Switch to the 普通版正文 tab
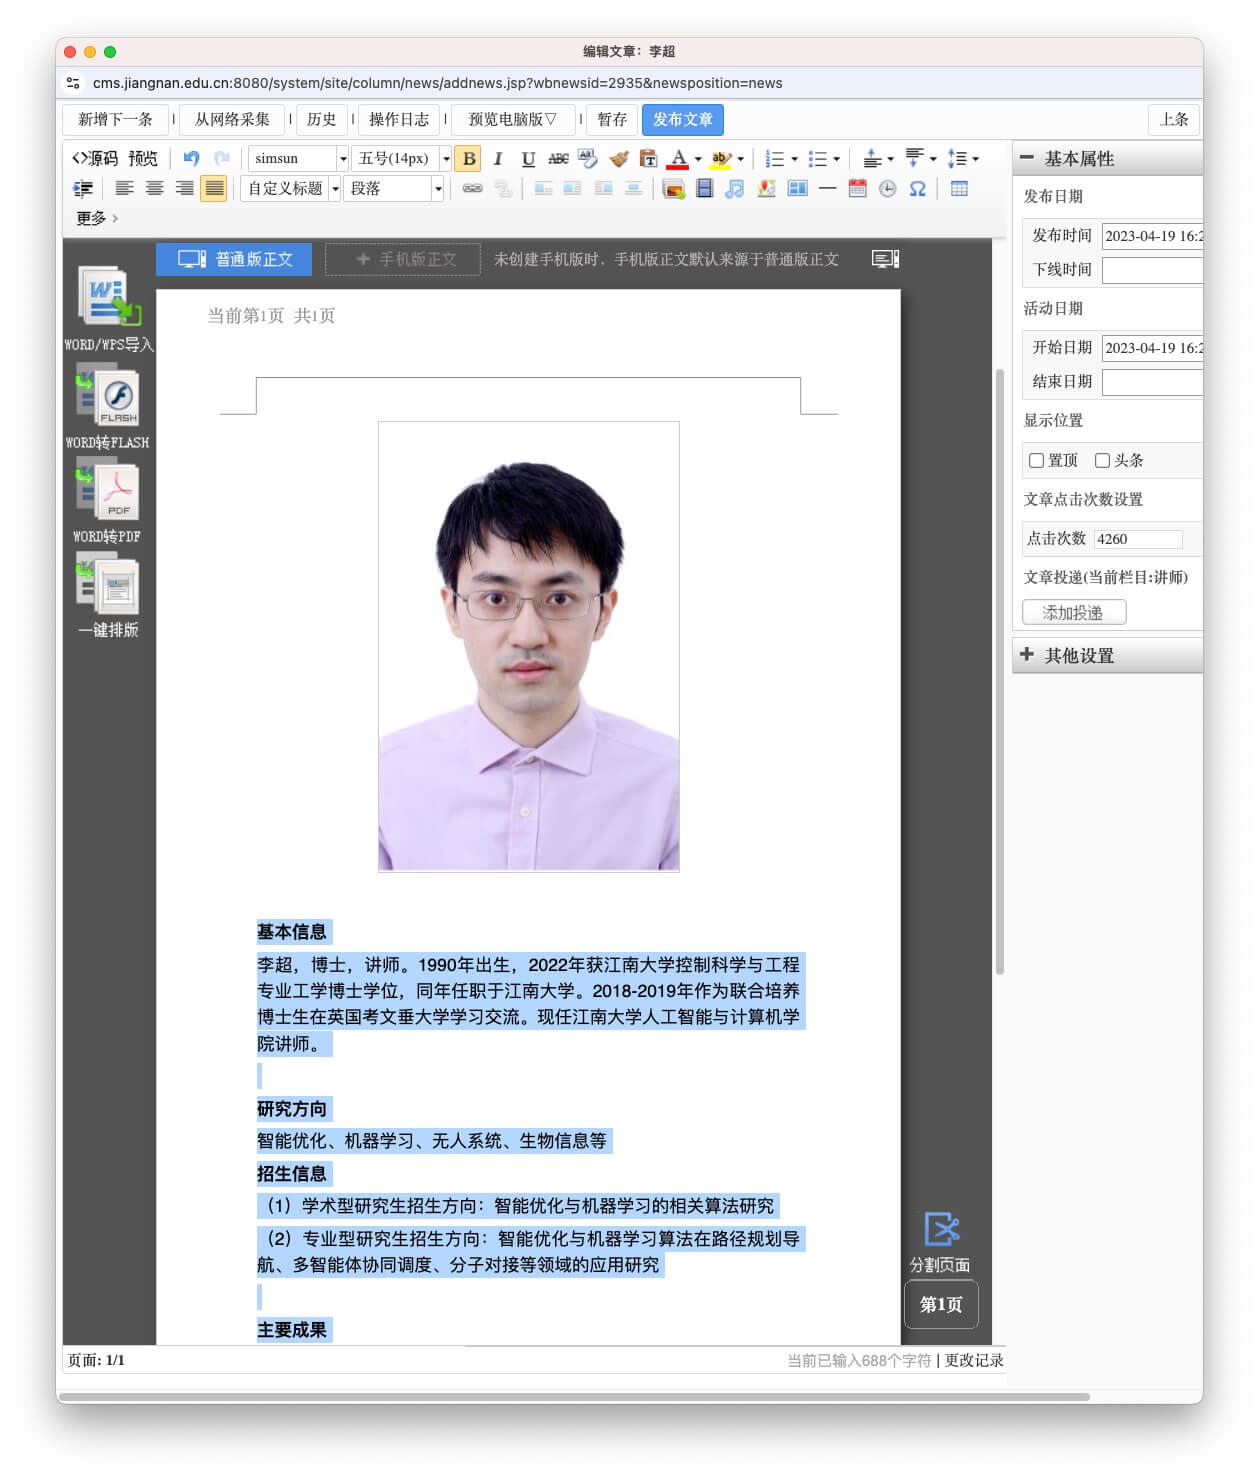The height and width of the screenshot is (1478, 1259). point(234,260)
